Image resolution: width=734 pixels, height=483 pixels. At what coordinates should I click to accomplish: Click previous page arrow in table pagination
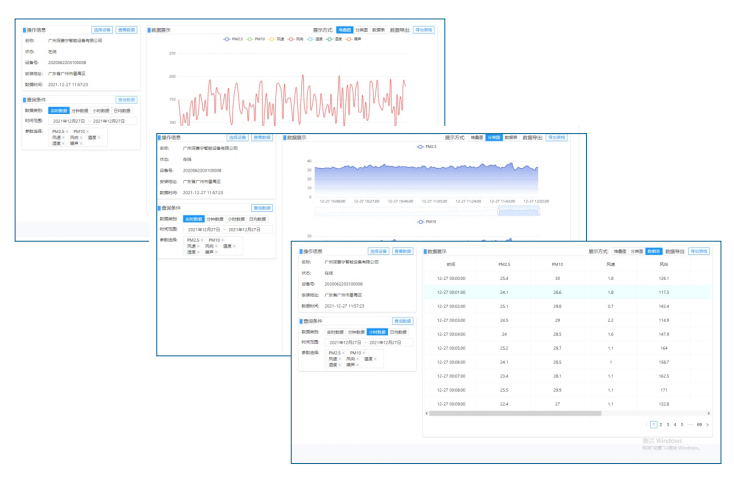(x=645, y=424)
